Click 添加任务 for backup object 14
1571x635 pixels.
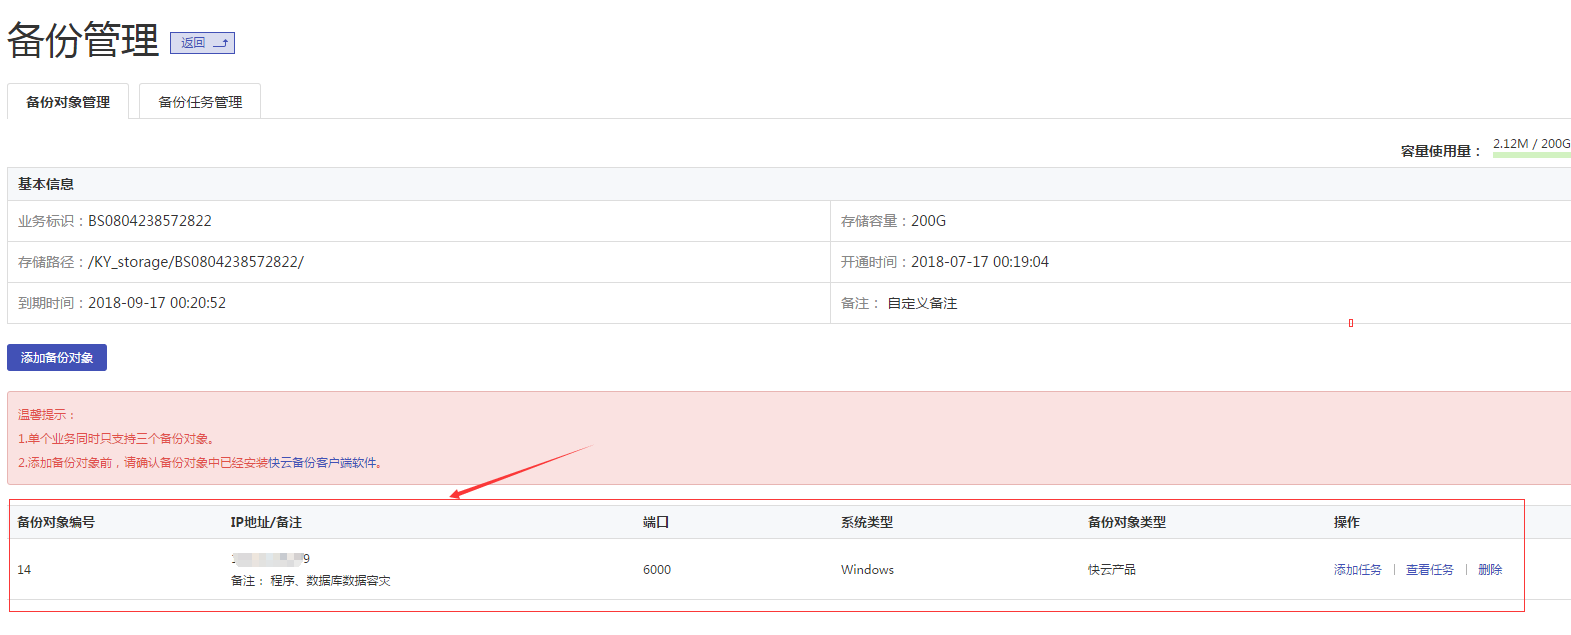pos(1357,570)
